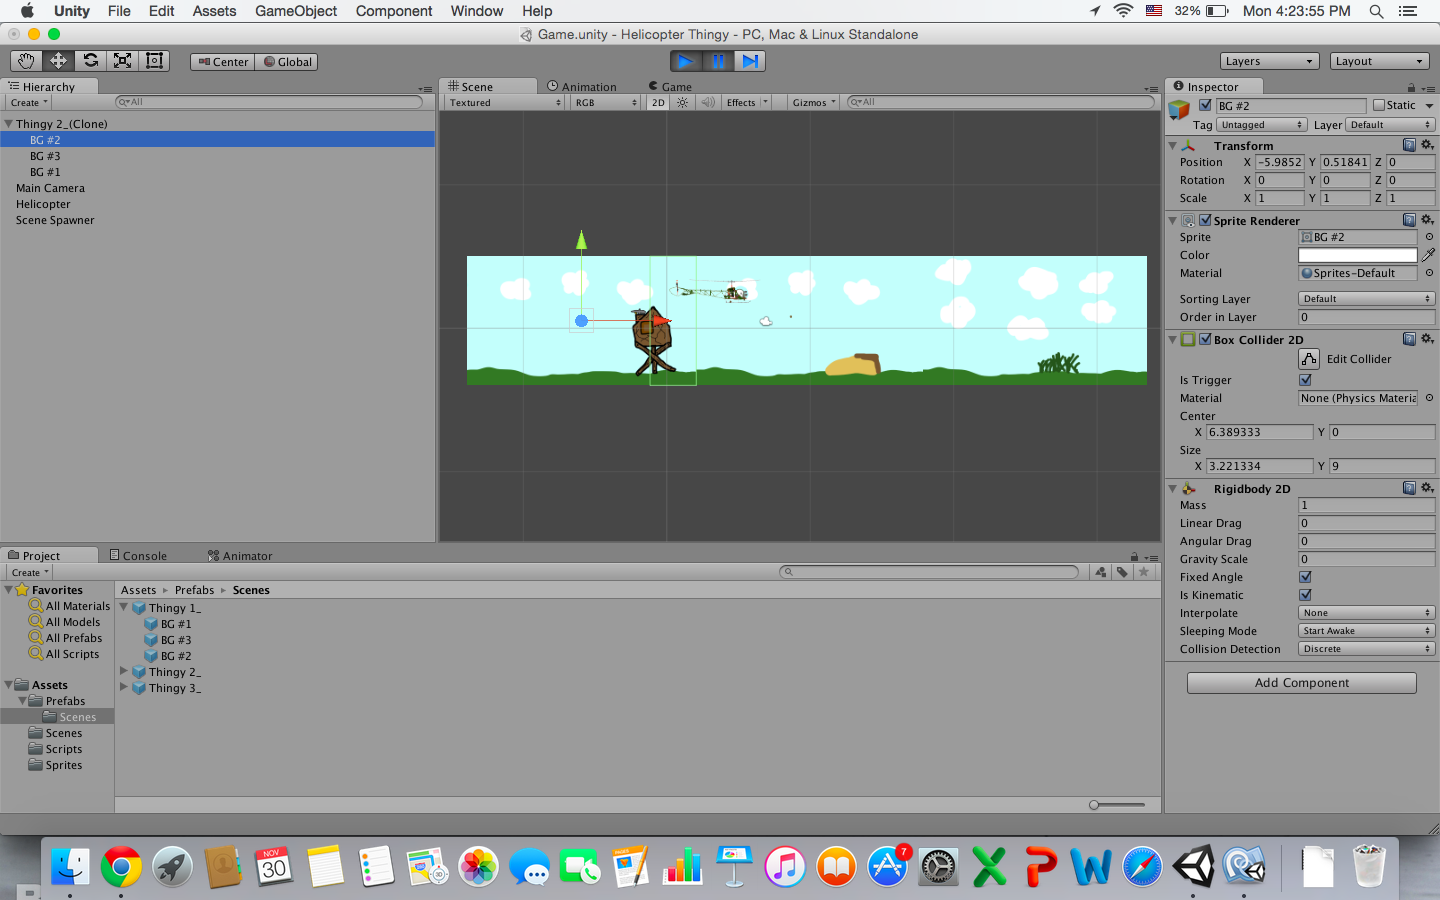Viewport: 1440px width, 900px height.
Task: Open Gizmos menu button
Action: point(814,102)
